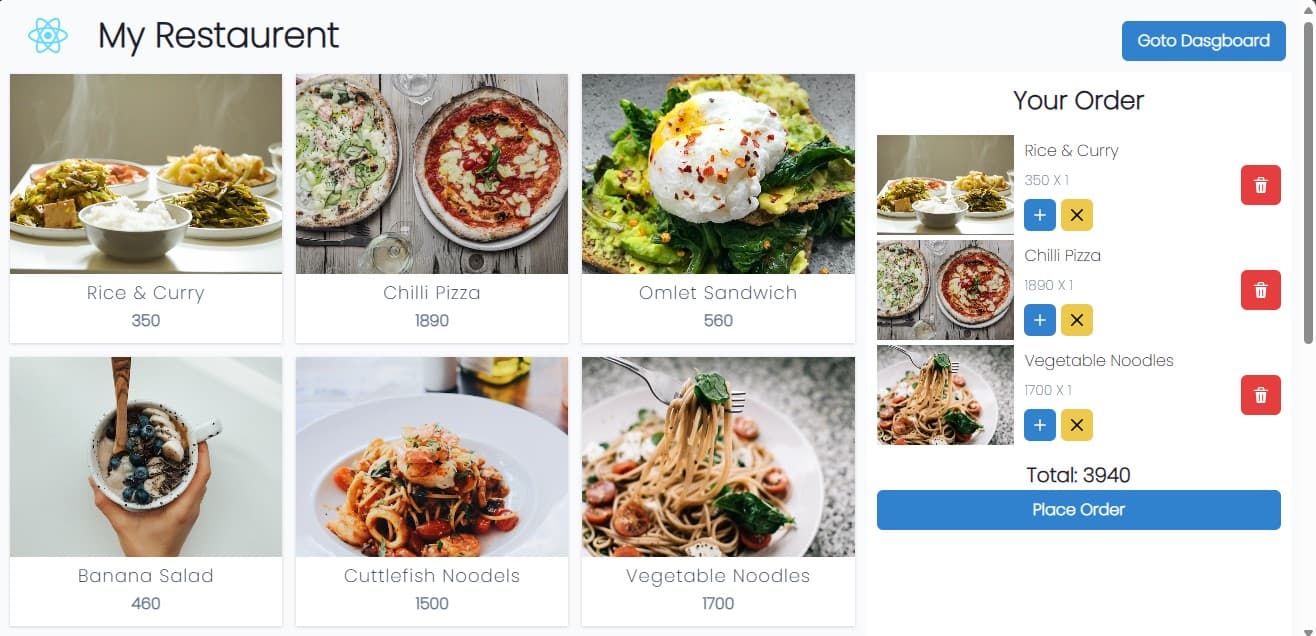Delete Rice & Curry from order
This screenshot has height=636, width=1316.
pos(1260,185)
